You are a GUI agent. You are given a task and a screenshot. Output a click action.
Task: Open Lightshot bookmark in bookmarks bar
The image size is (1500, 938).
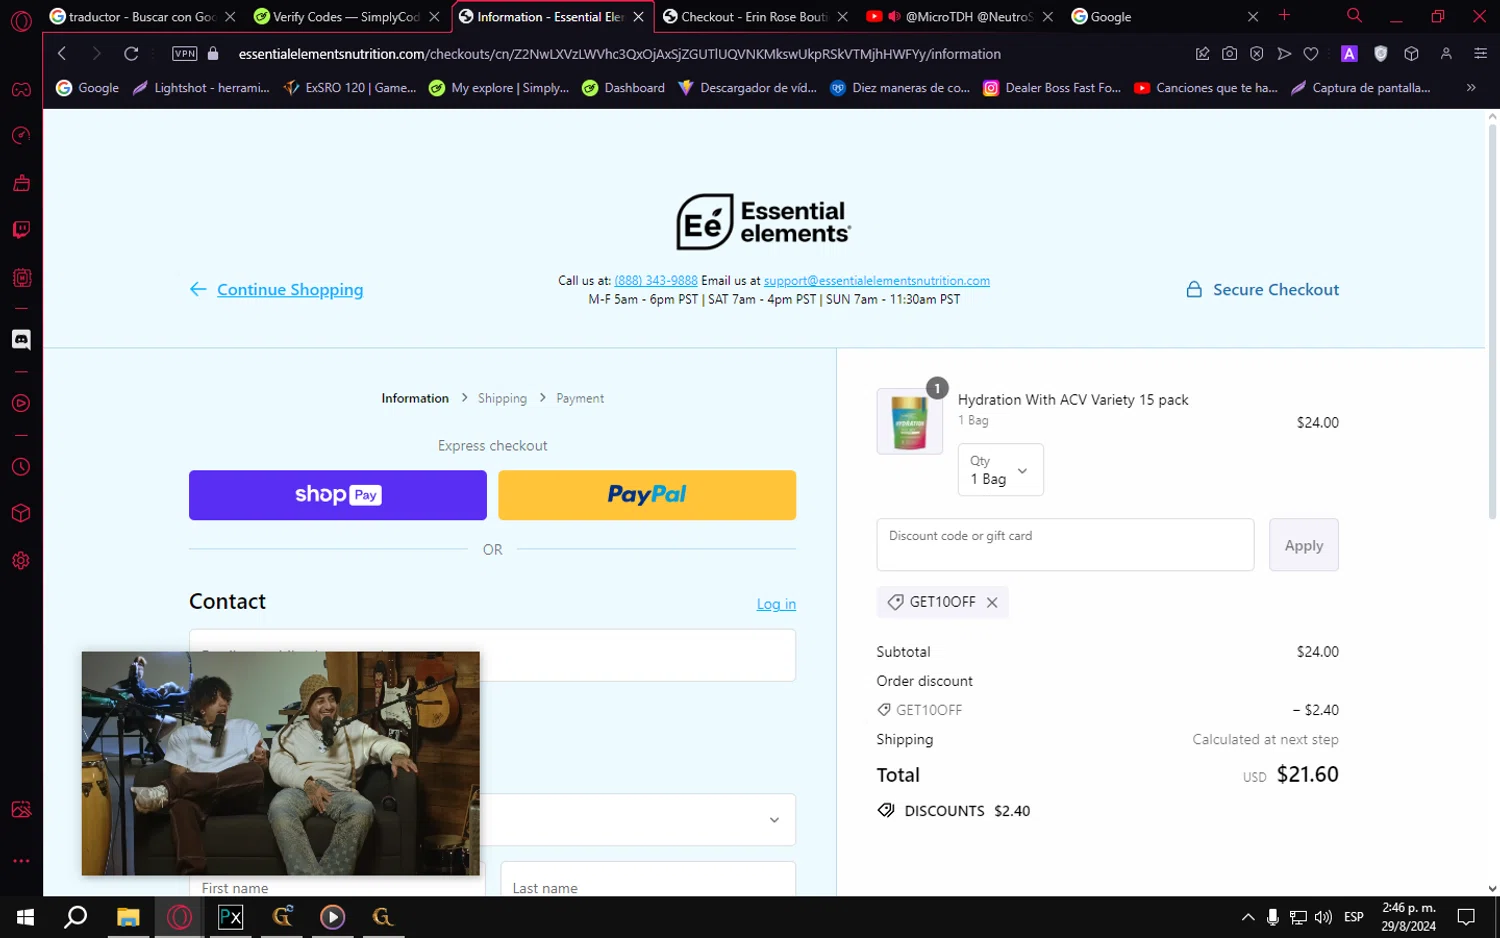tap(201, 88)
